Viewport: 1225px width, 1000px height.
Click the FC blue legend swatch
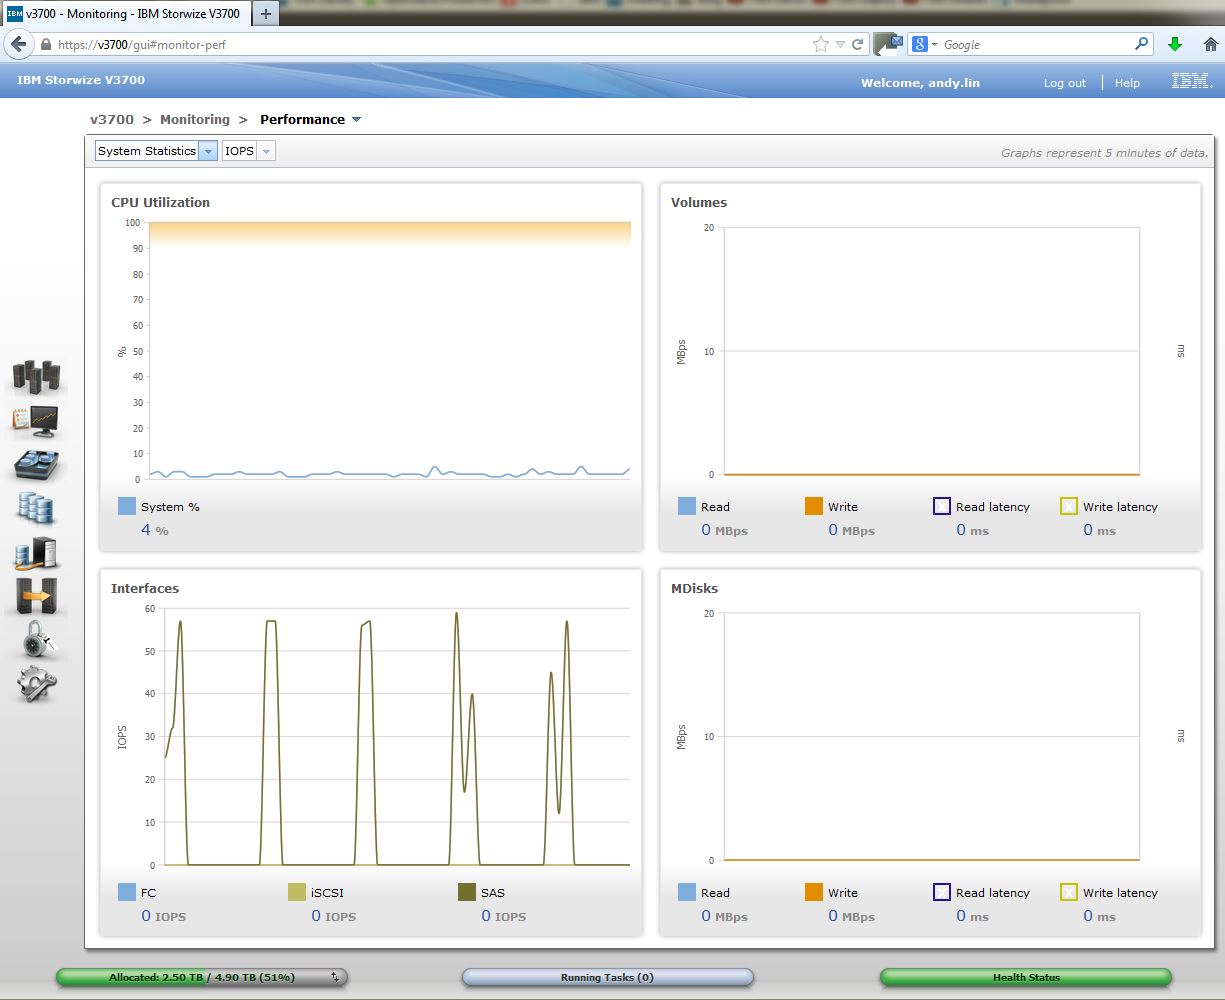pos(126,892)
